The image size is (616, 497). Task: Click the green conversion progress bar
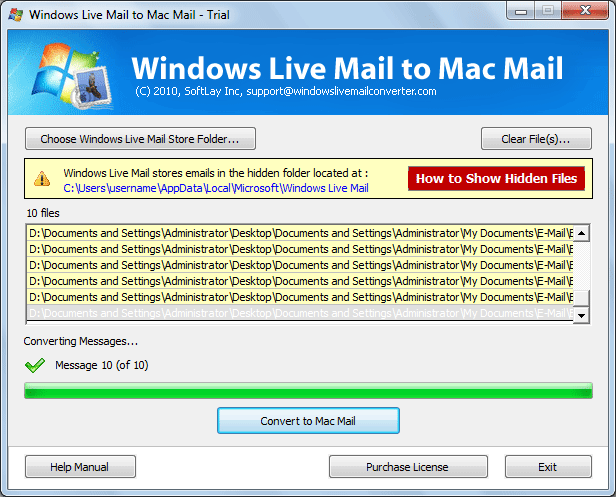308,390
